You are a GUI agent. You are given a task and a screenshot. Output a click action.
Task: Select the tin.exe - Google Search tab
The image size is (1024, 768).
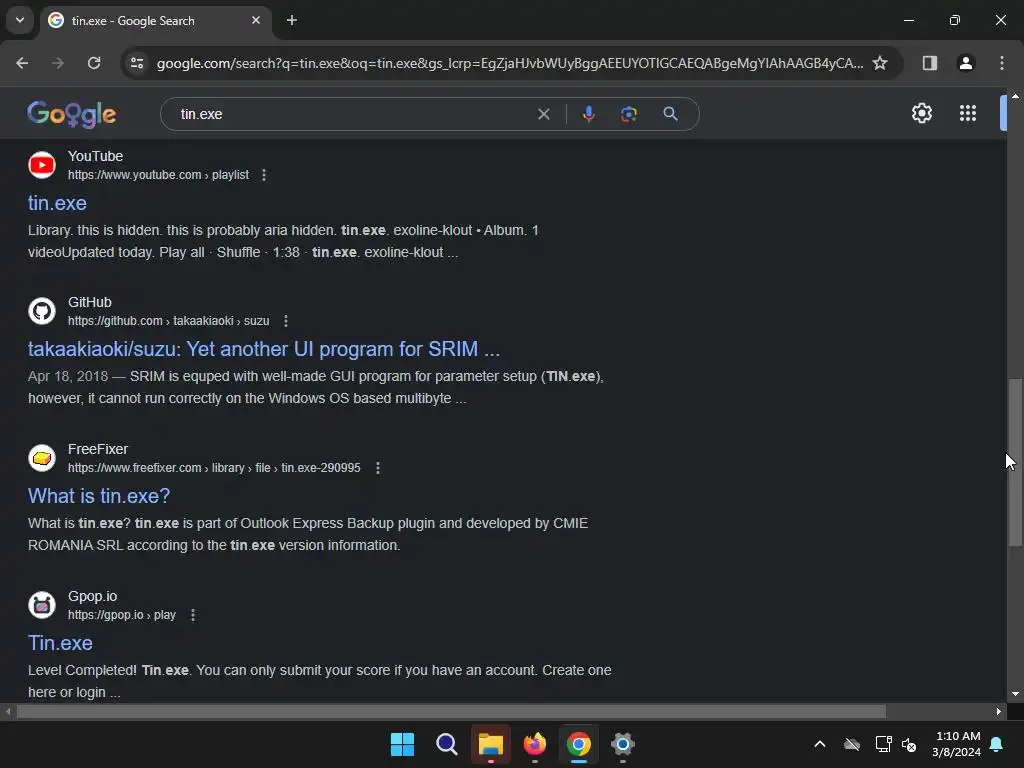tap(156, 20)
